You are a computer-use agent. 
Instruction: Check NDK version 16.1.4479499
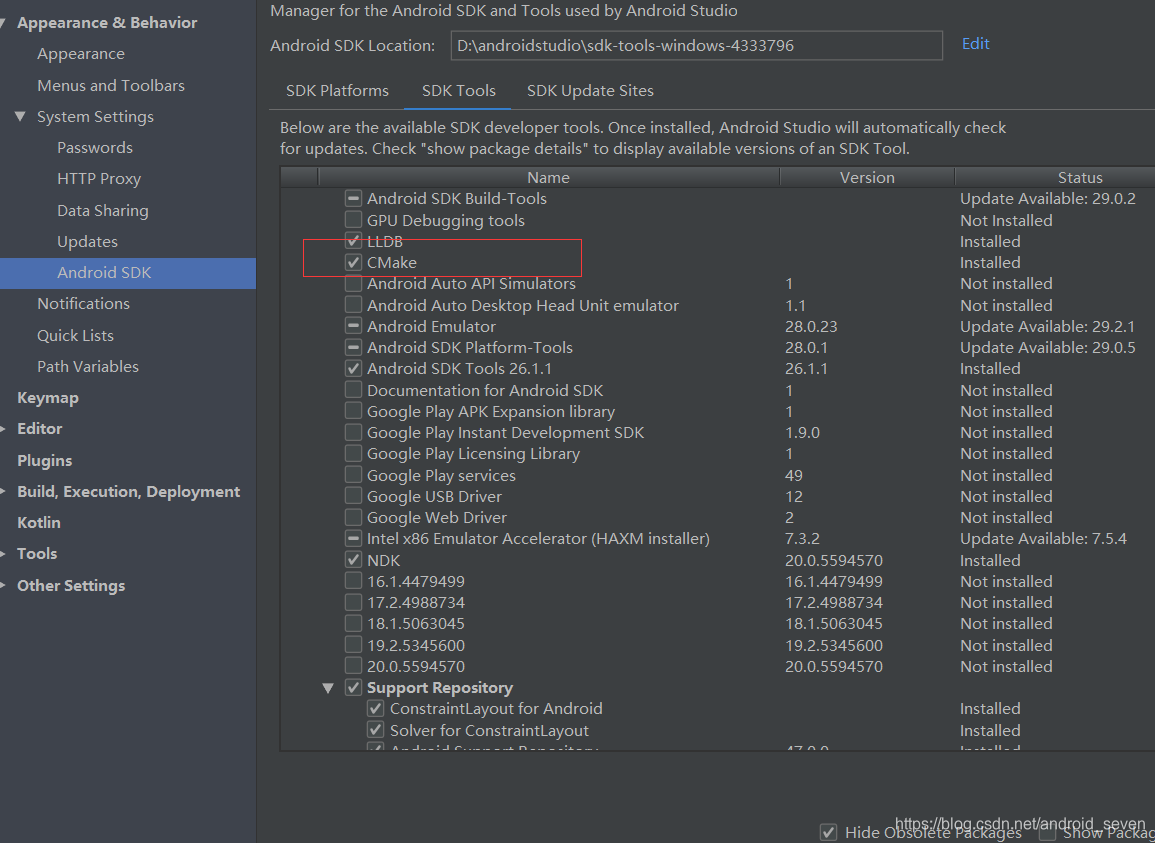(354, 581)
